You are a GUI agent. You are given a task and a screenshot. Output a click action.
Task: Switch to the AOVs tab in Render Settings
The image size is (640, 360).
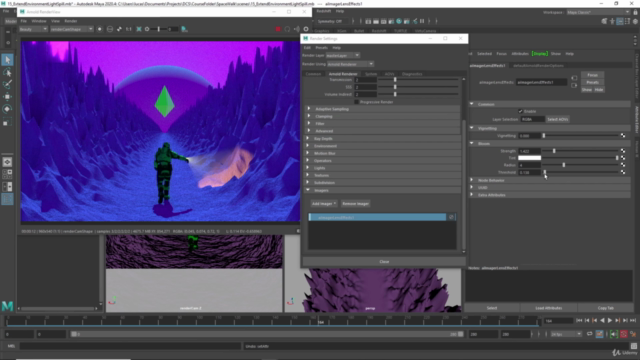click(x=389, y=74)
